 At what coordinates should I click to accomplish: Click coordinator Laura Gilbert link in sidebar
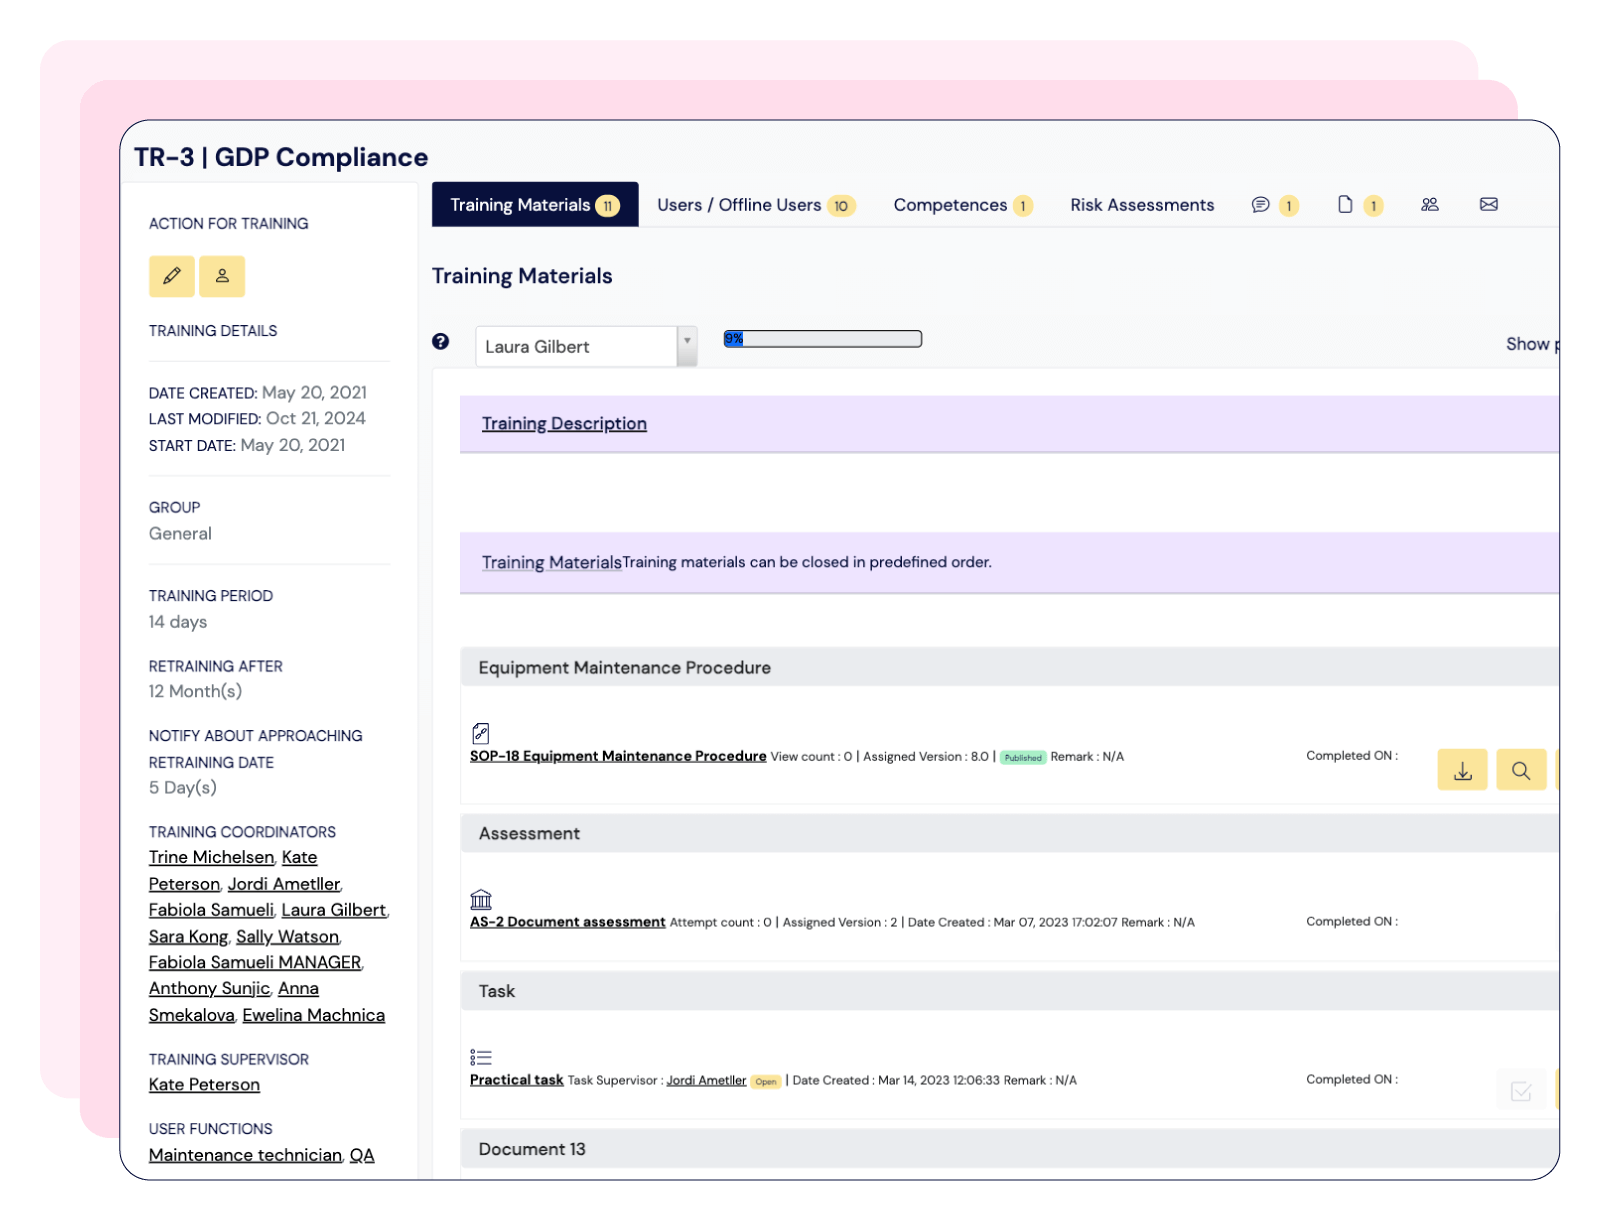pyautogui.click(x=333, y=911)
